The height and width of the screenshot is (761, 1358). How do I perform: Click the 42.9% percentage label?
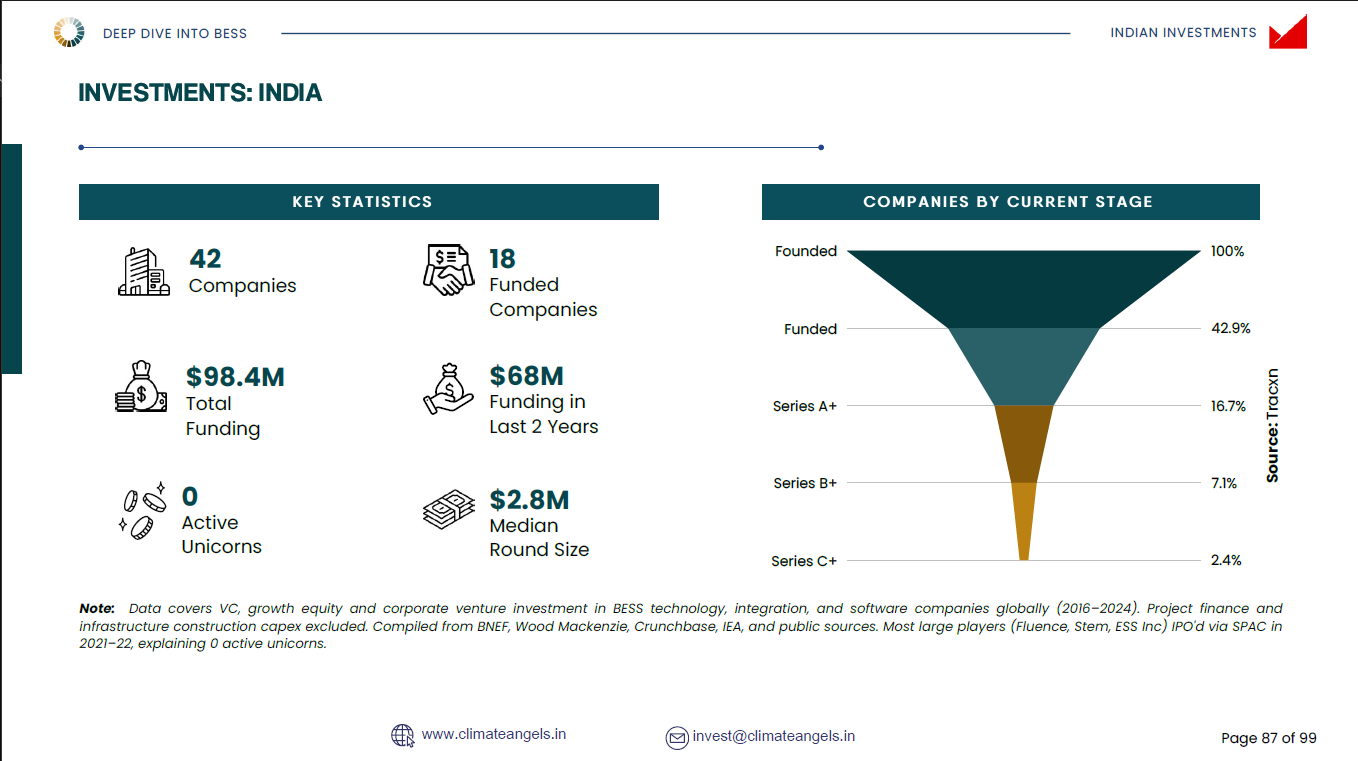click(1231, 329)
